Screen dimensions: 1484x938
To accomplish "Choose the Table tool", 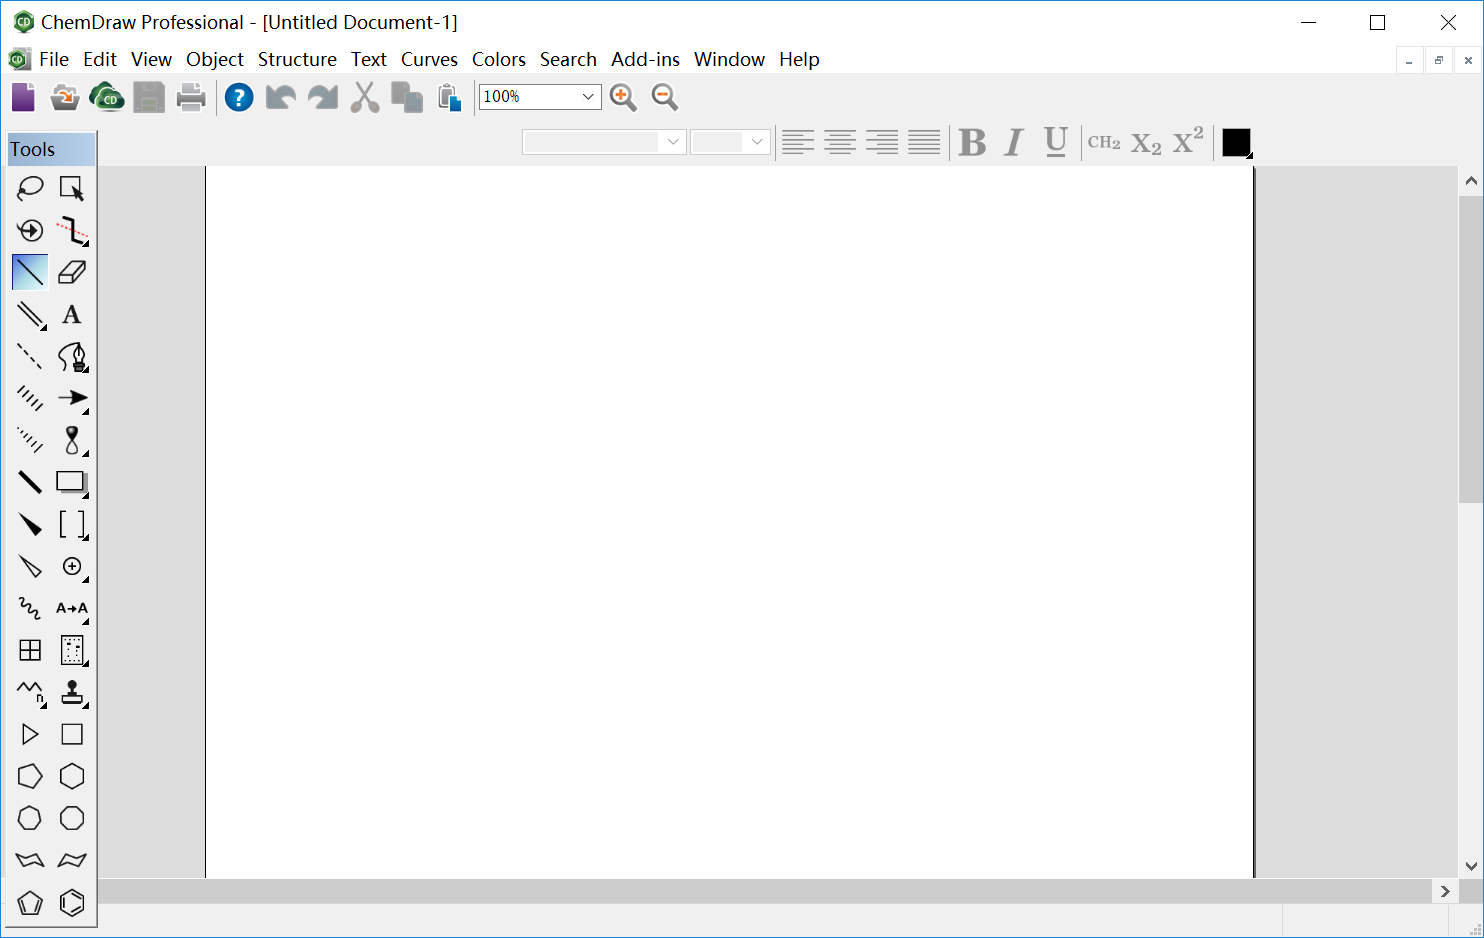I will click(x=30, y=650).
